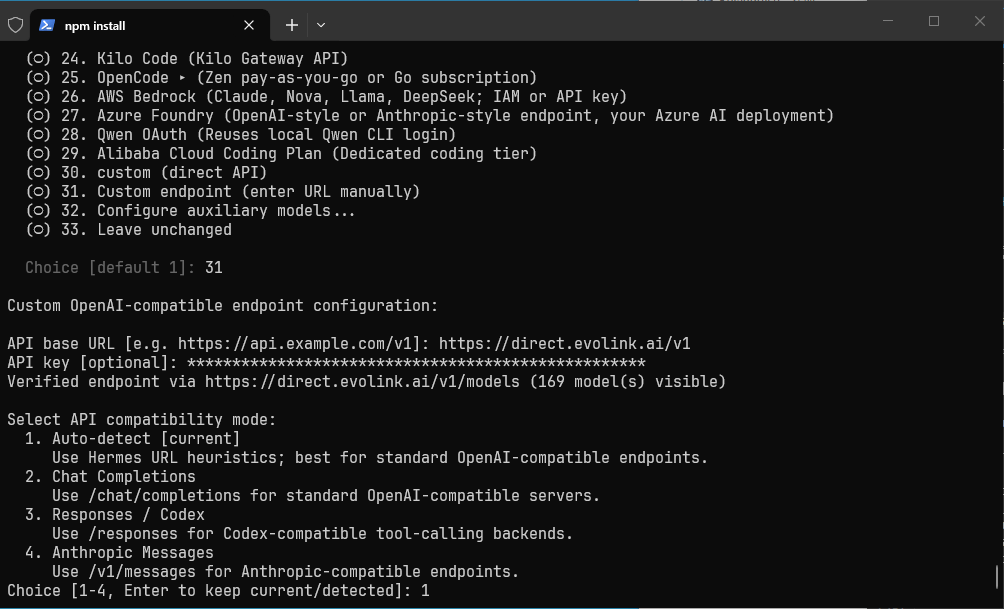The image size is (1004, 609).
Task: Click 'Use /v1/messages for Anthropic-compatible' line
Action: pyautogui.click(x=286, y=572)
